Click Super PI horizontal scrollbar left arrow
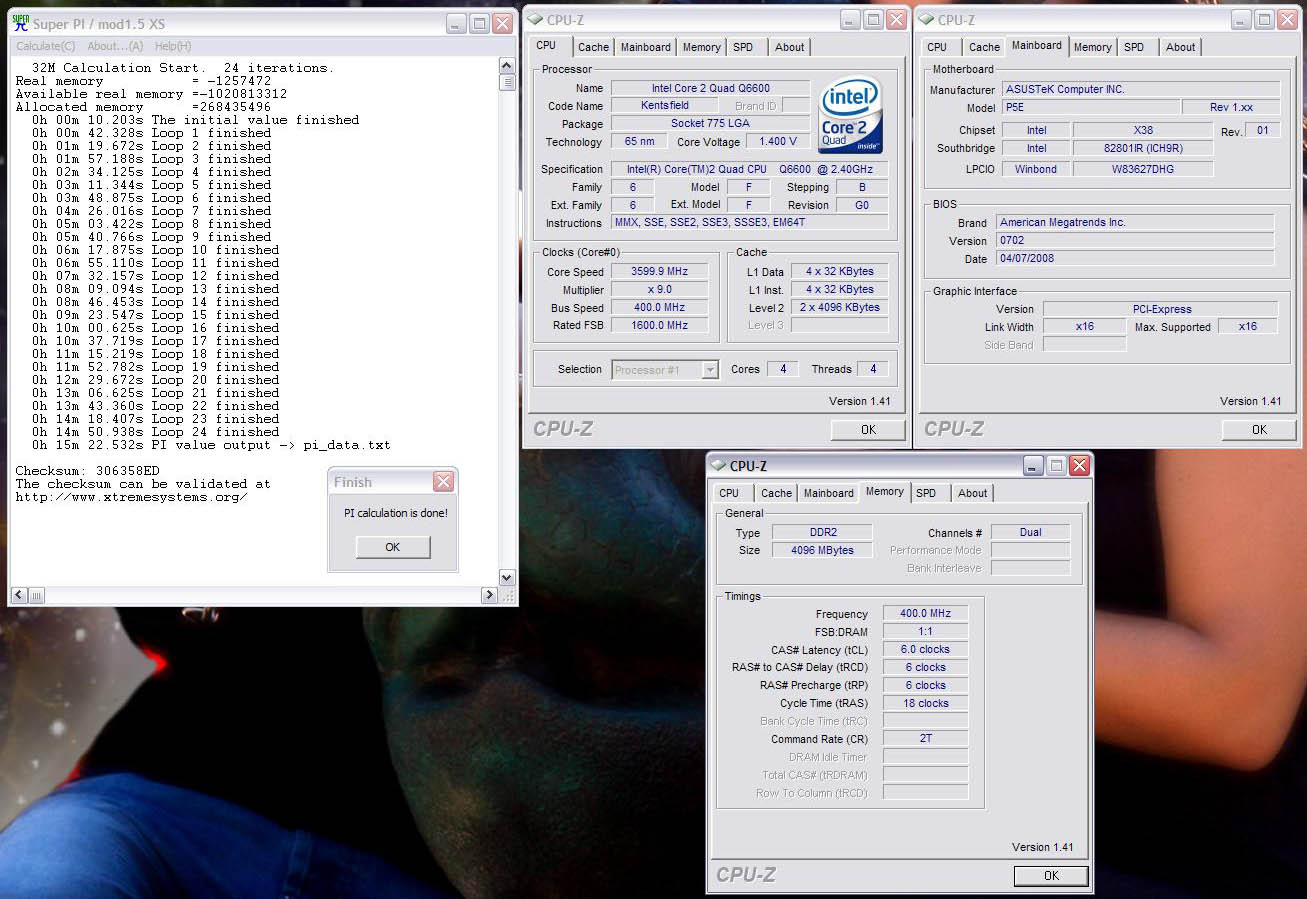 click(19, 595)
